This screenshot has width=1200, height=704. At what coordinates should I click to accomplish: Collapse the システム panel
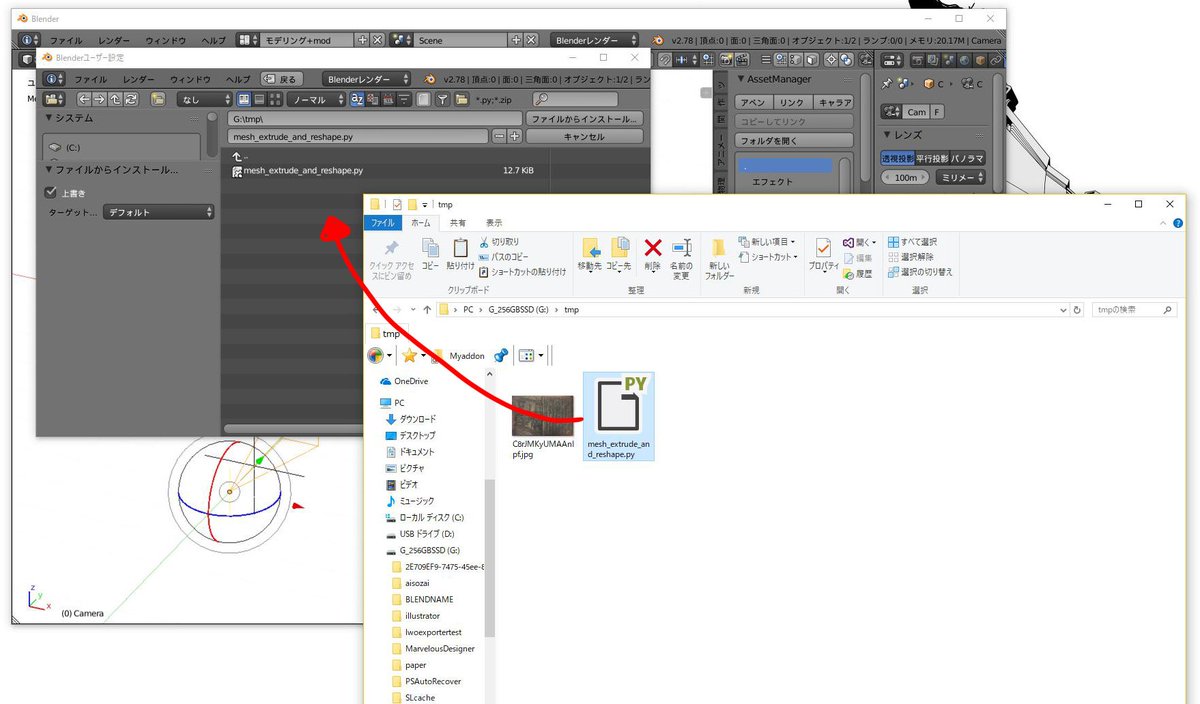pos(48,118)
